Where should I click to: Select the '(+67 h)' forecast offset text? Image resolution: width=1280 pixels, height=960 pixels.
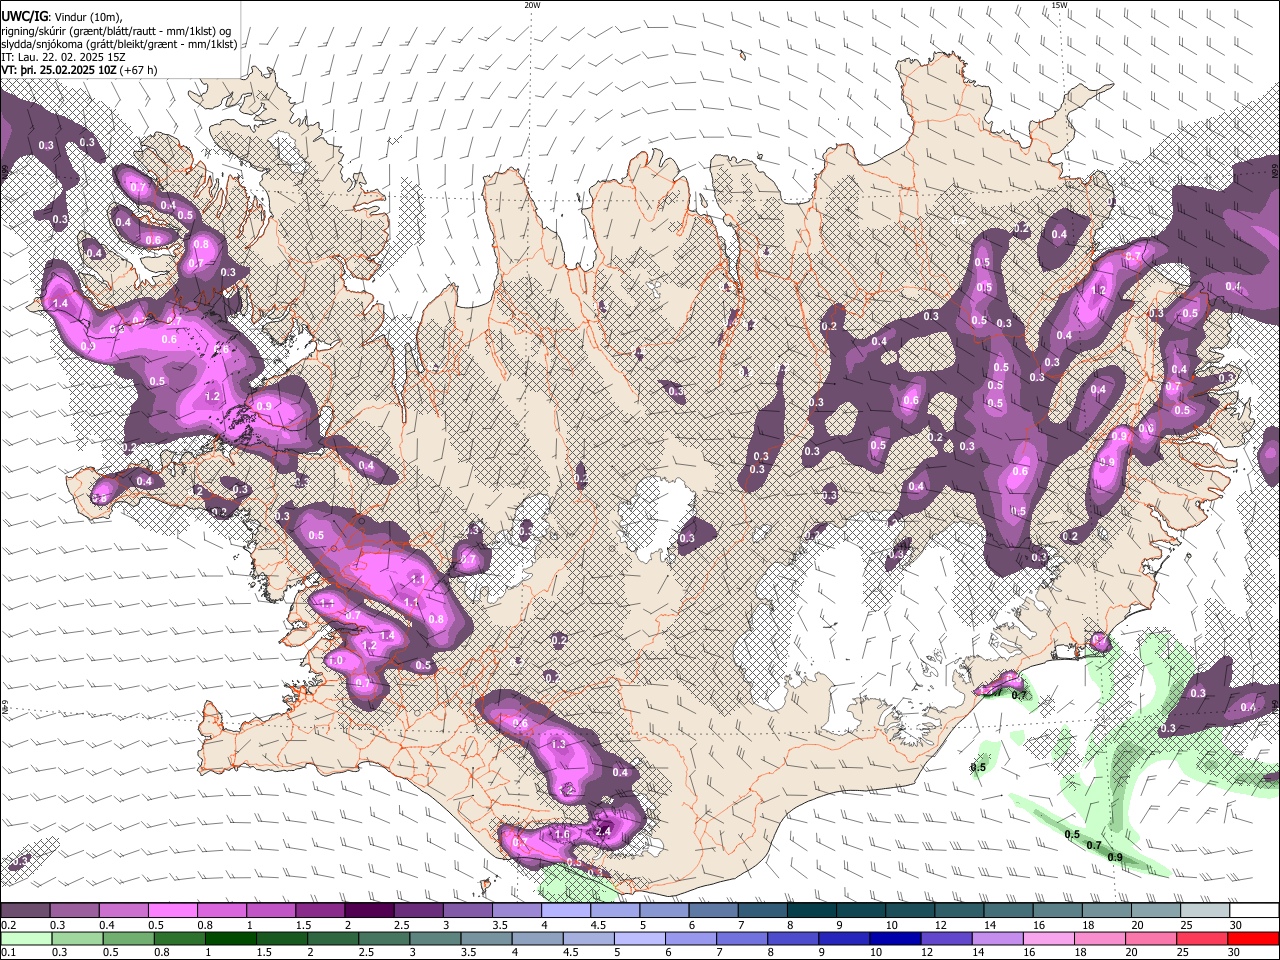(139, 70)
